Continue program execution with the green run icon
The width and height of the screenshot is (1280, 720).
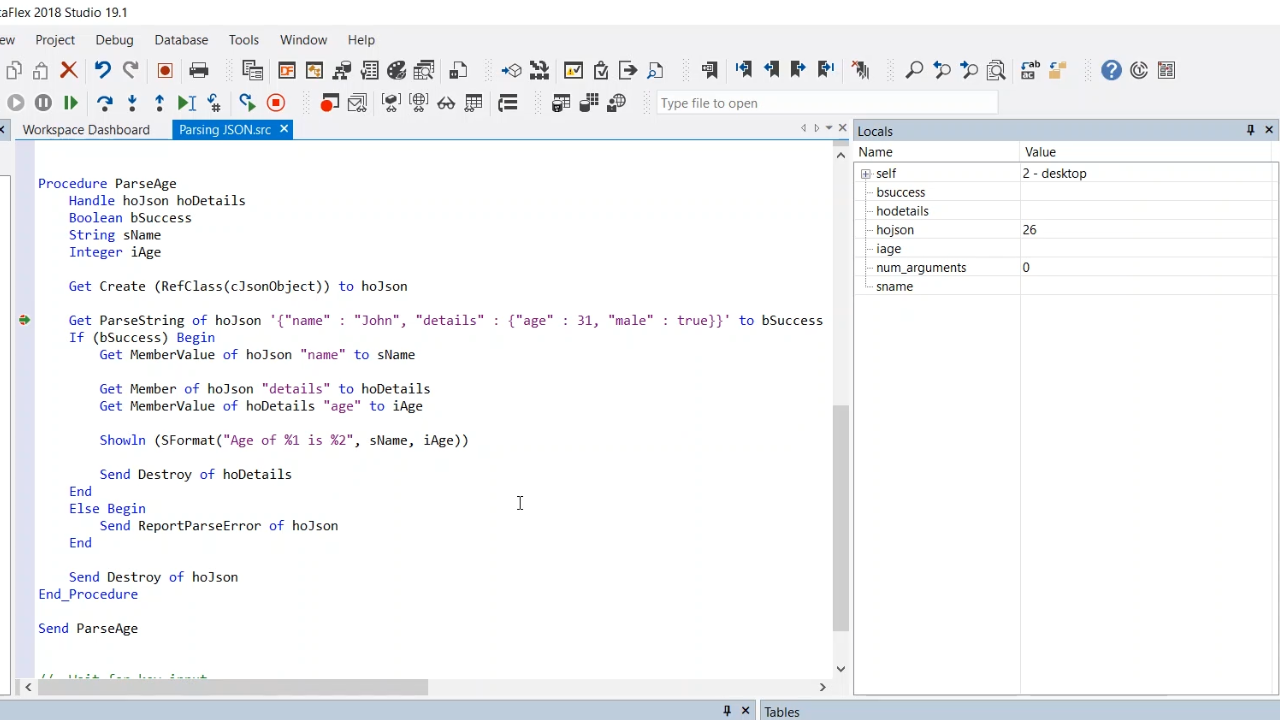[x=71, y=103]
